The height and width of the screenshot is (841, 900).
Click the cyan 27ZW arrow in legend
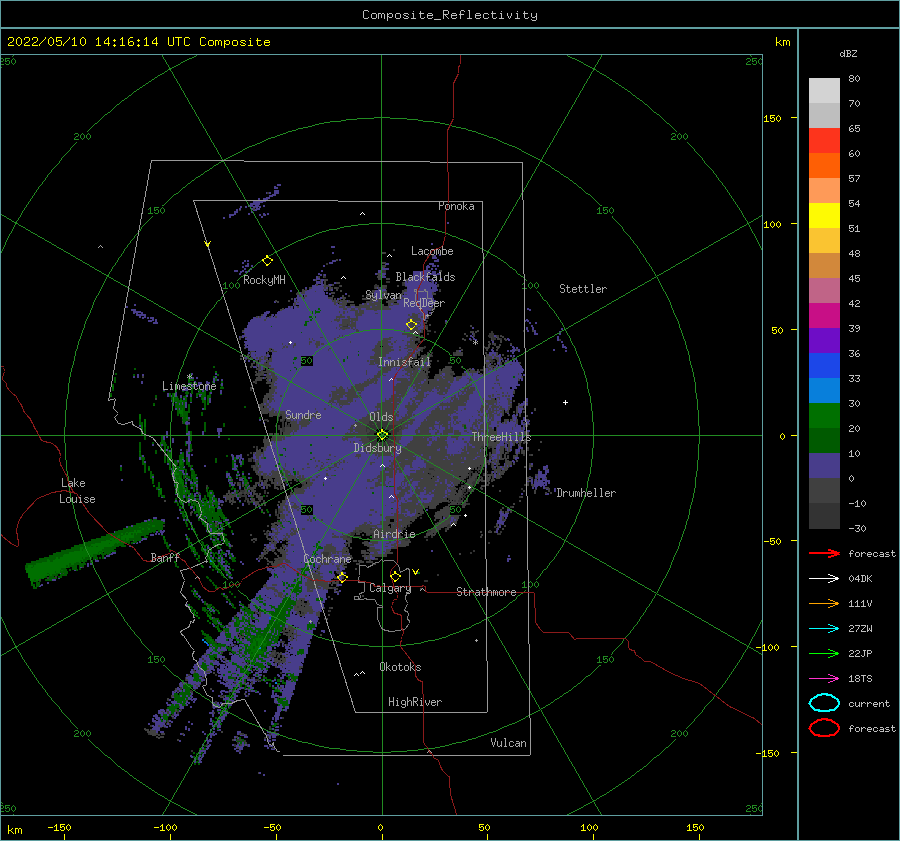pyautogui.click(x=824, y=629)
